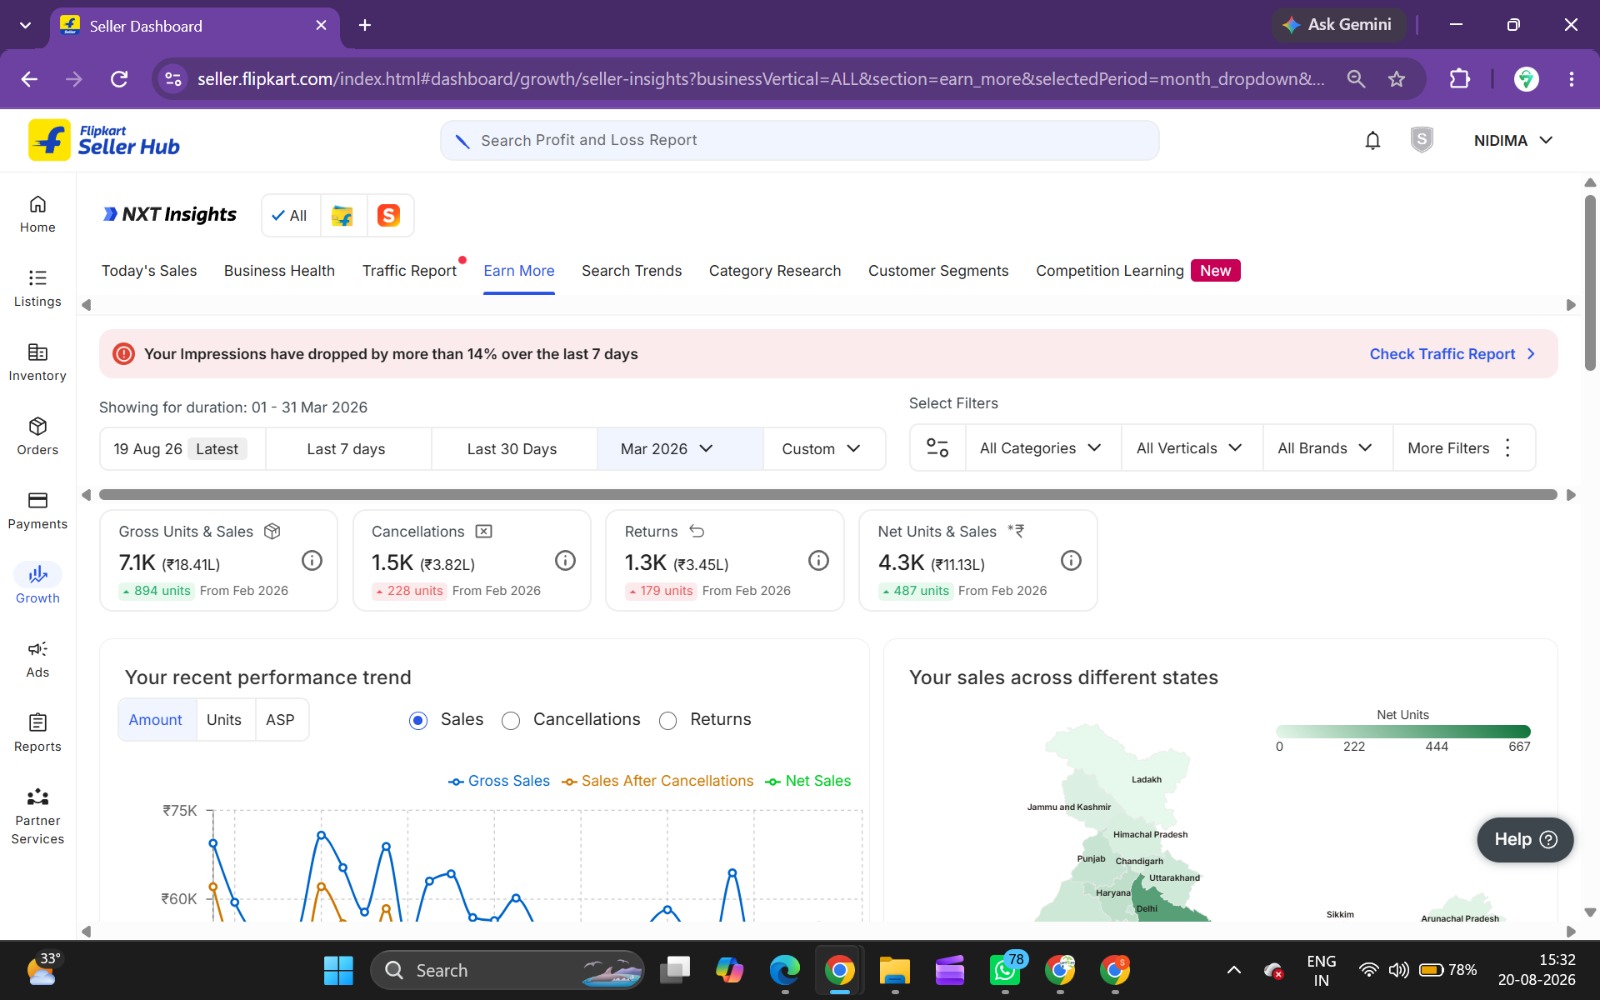Show hidden system tray icons
The height and width of the screenshot is (1000, 1600).
click(1234, 970)
